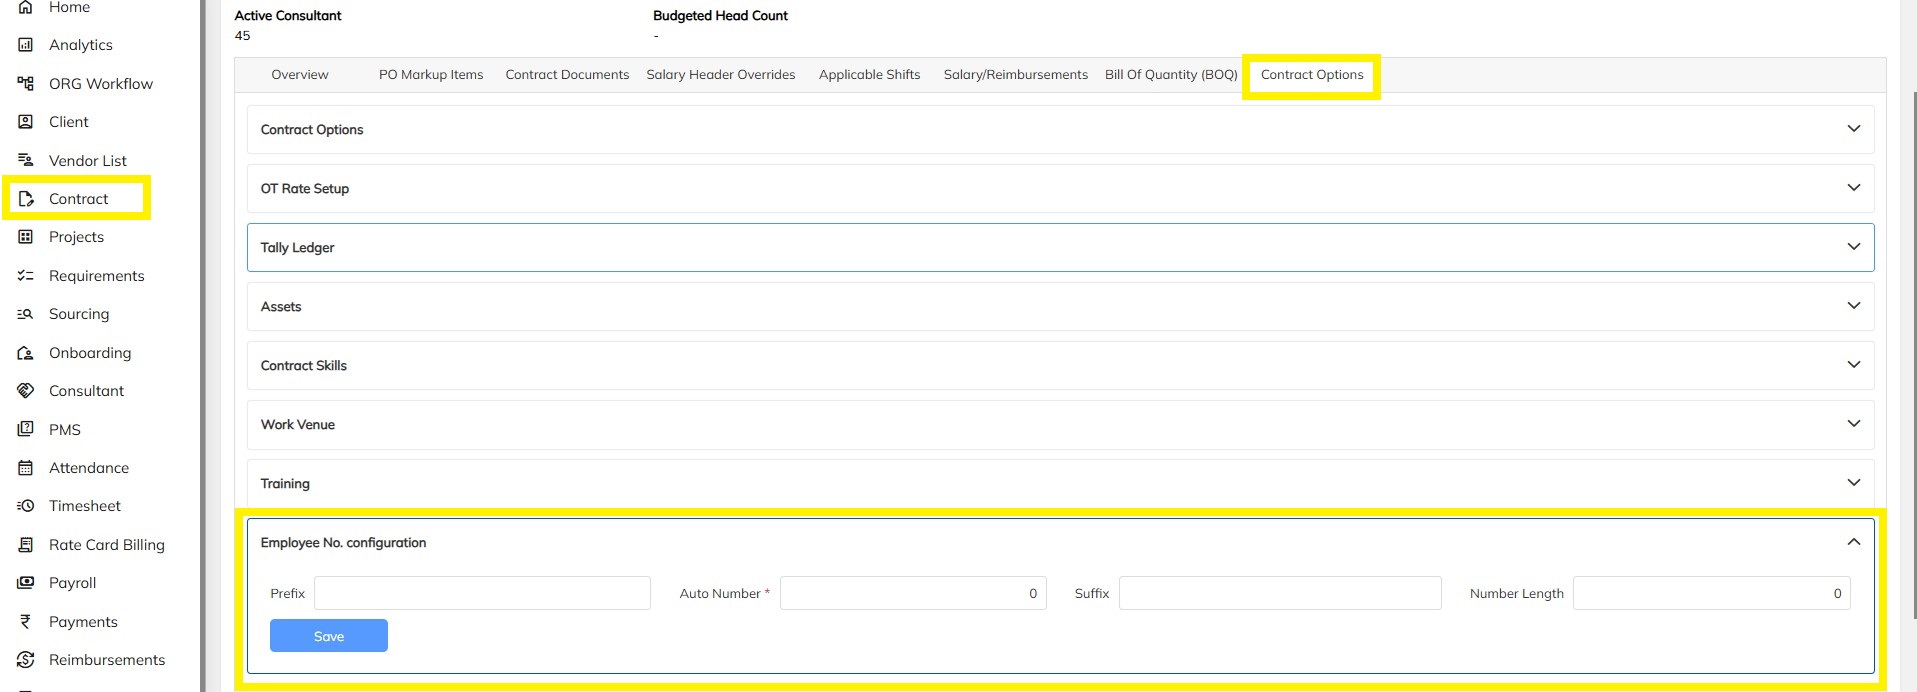This screenshot has height=692, width=1917.
Task: Collapse Employee No. configuration chevron
Action: 1853,542
